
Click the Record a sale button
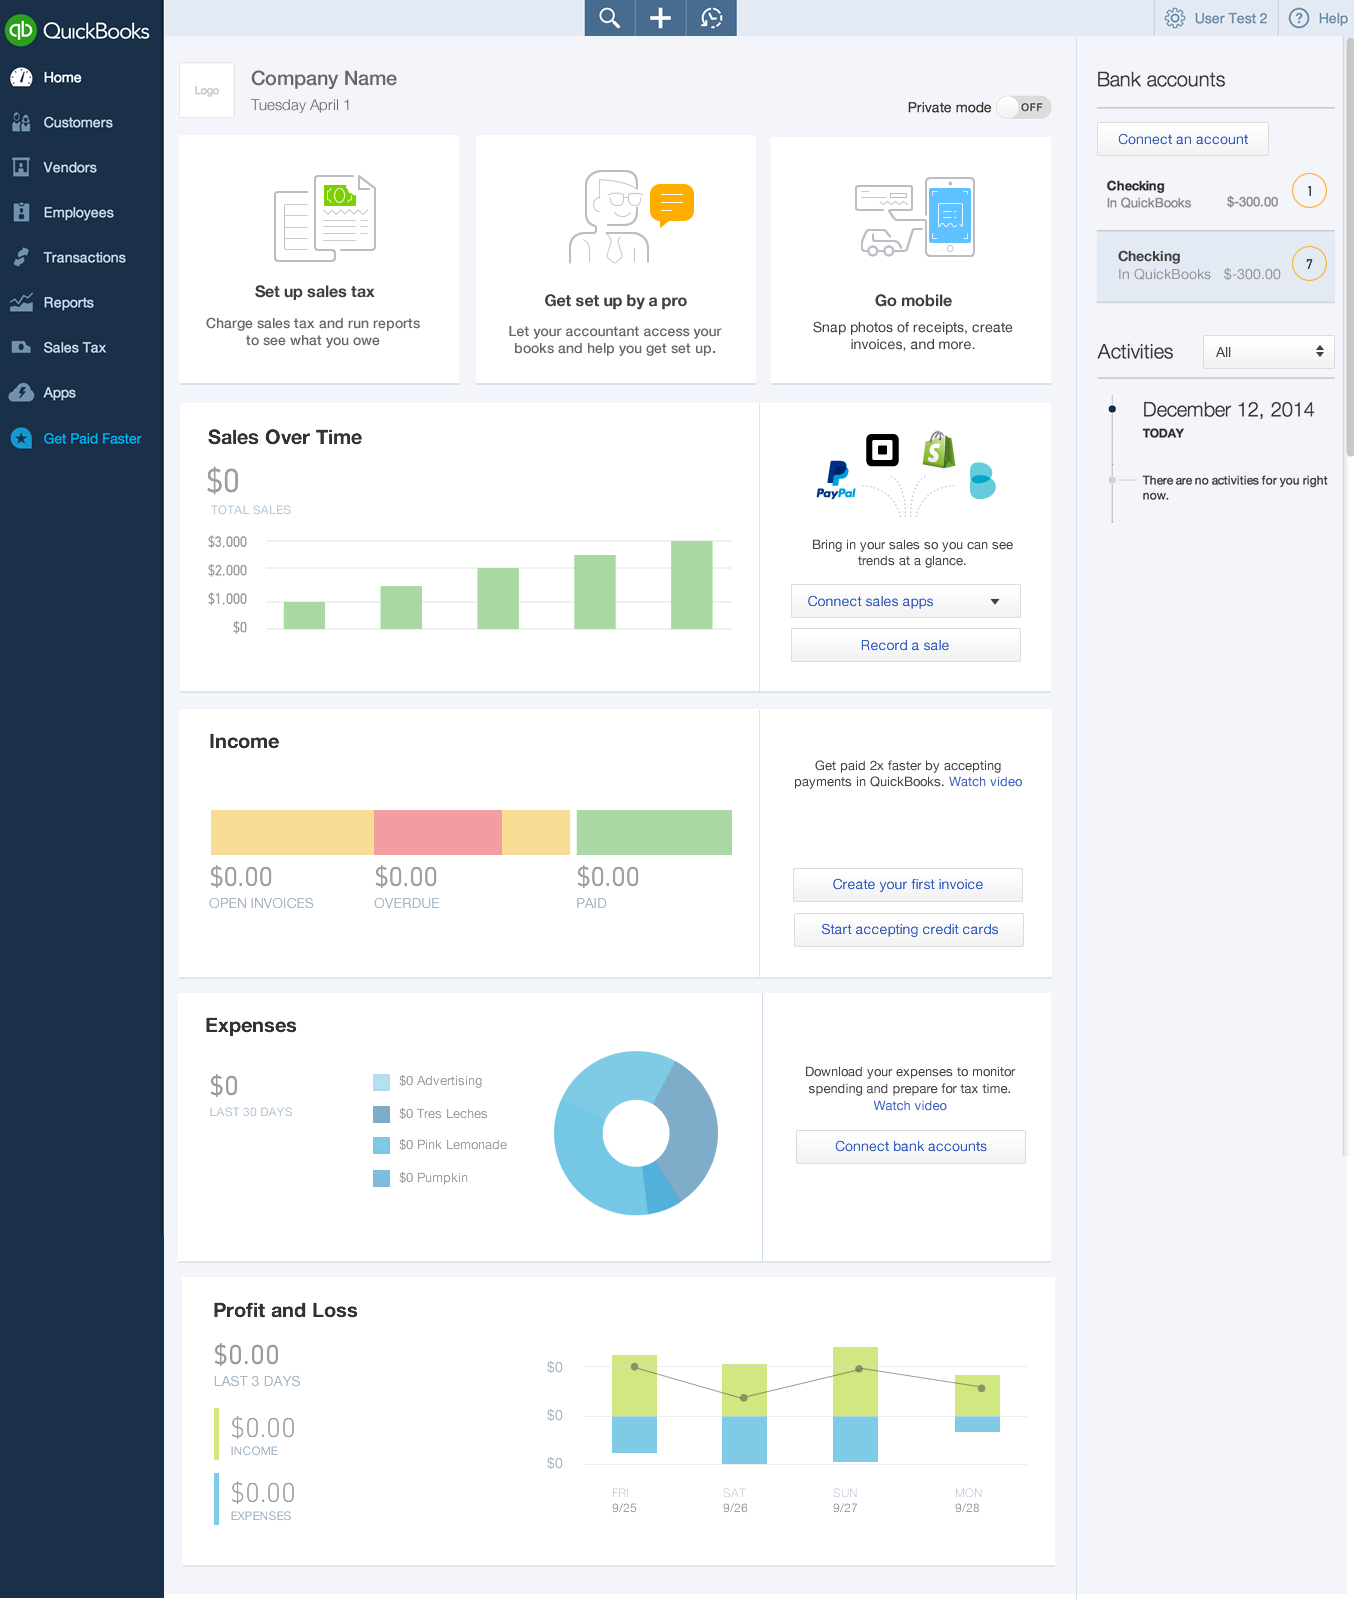click(x=906, y=645)
